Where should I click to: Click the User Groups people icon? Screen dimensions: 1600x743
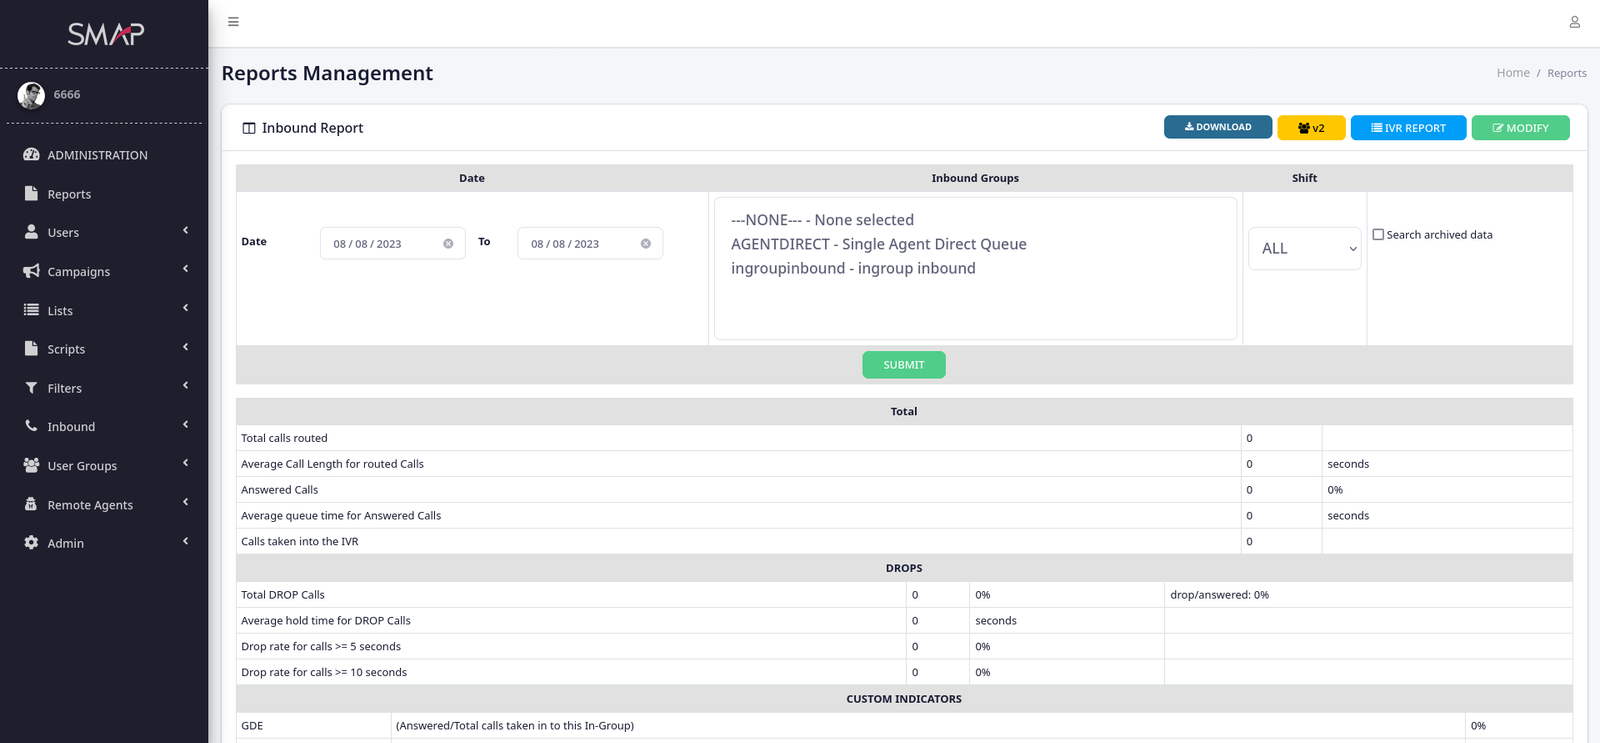click(x=31, y=465)
